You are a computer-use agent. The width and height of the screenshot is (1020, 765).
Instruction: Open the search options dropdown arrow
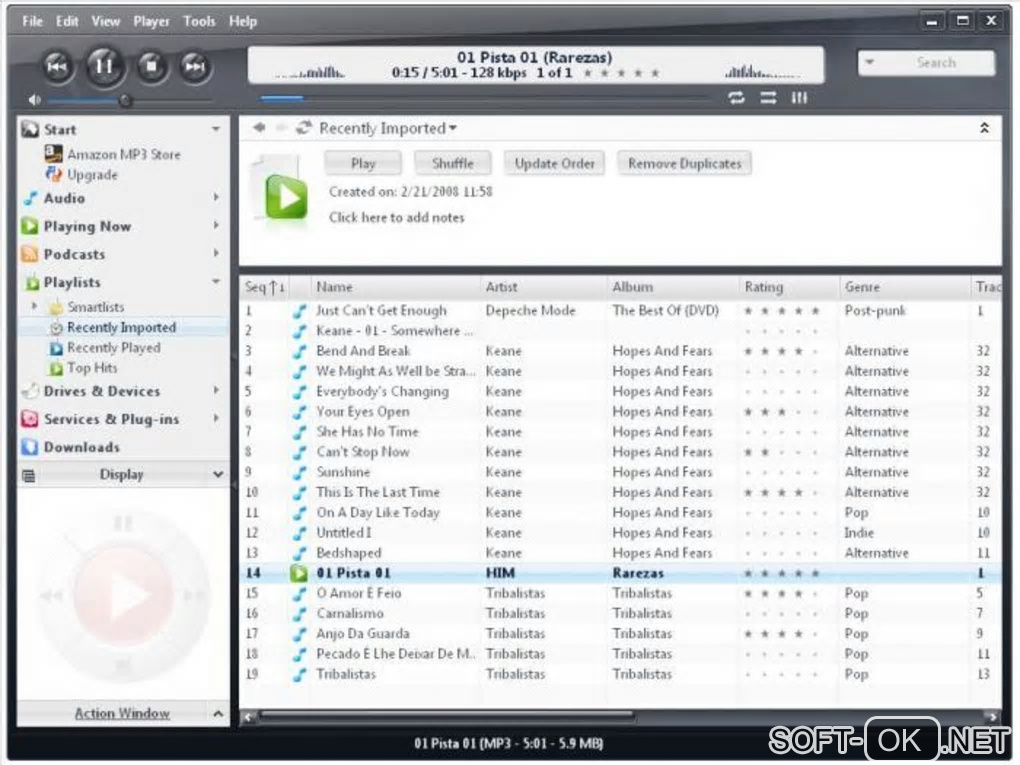coord(870,62)
